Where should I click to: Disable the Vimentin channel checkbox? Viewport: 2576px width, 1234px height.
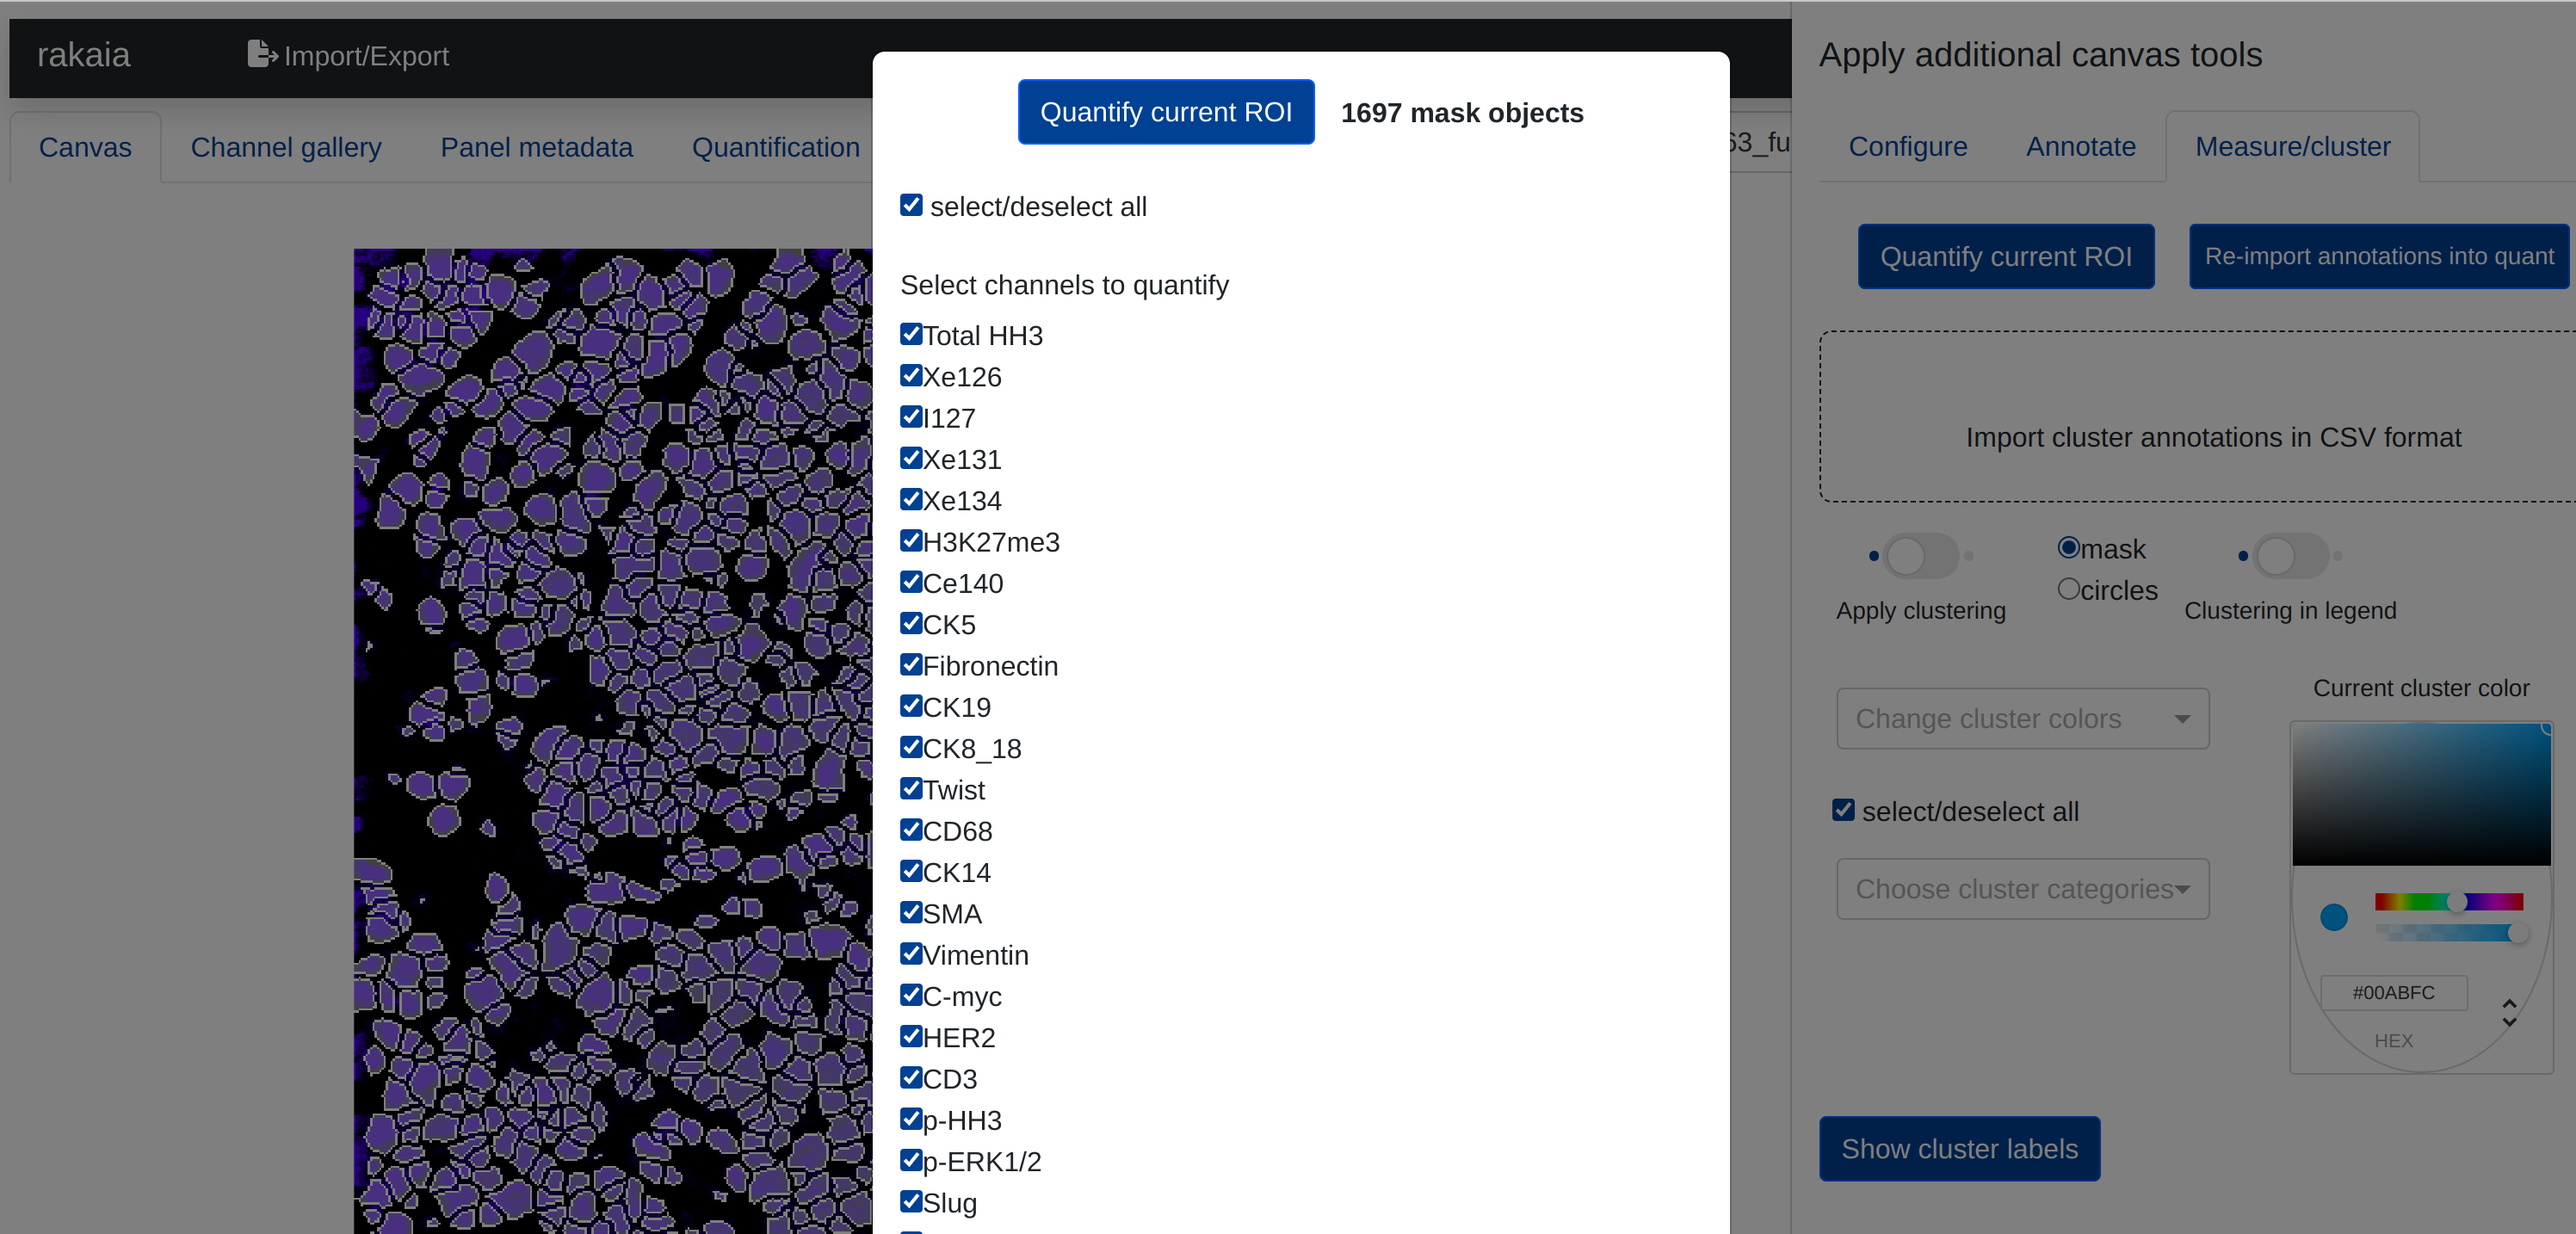[910, 953]
